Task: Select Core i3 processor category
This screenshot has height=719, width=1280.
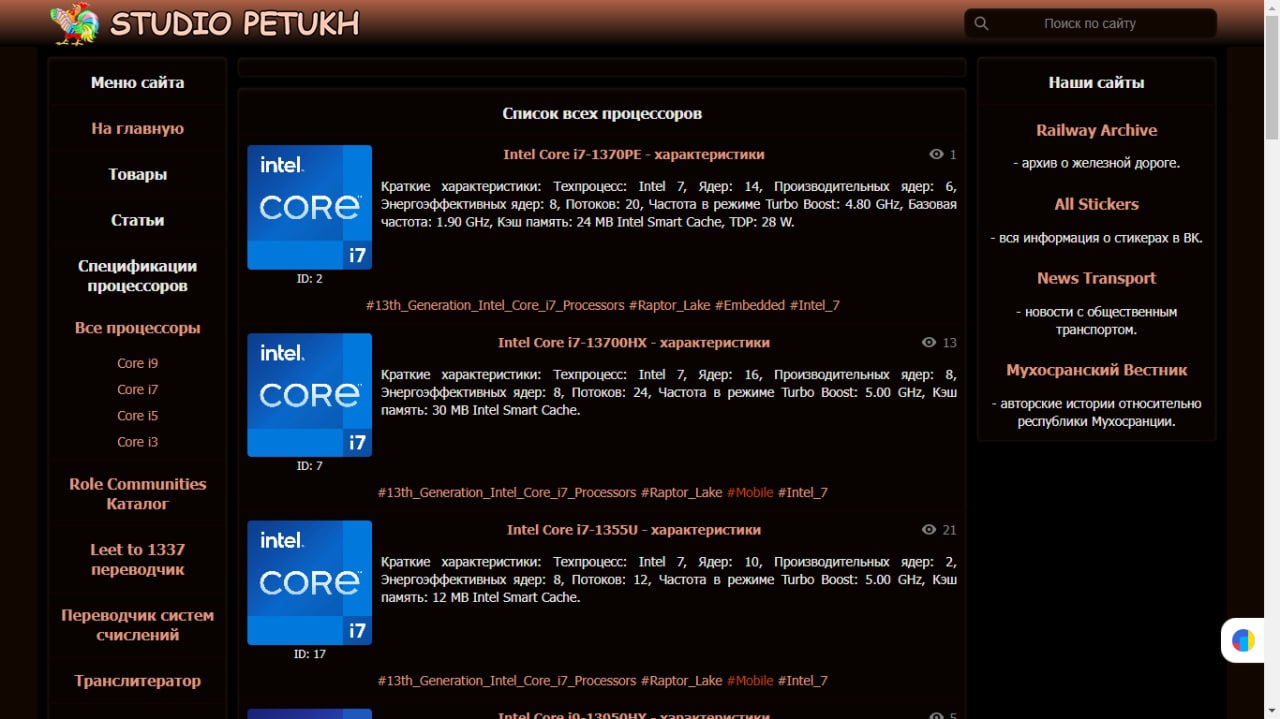Action: pos(137,441)
